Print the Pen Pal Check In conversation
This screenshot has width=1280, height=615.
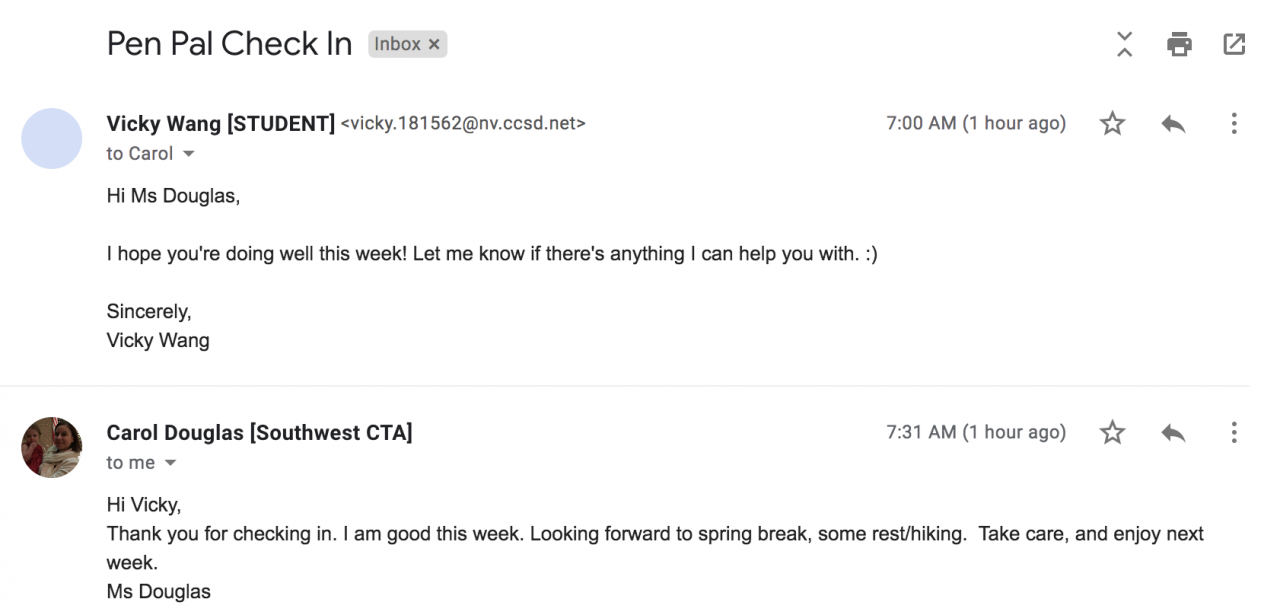pyautogui.click(x=1180, y=44)
